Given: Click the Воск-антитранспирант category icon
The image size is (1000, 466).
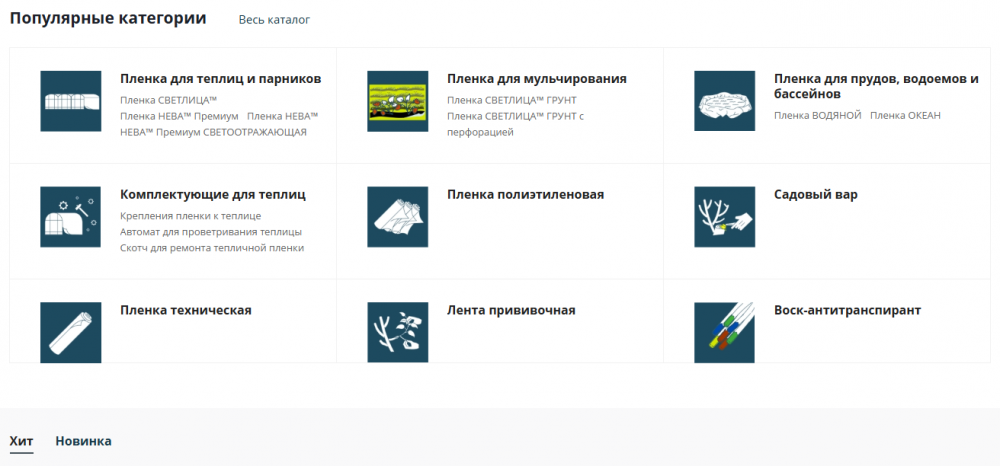Looking at the screenshot, I should (x=724, y=332).
